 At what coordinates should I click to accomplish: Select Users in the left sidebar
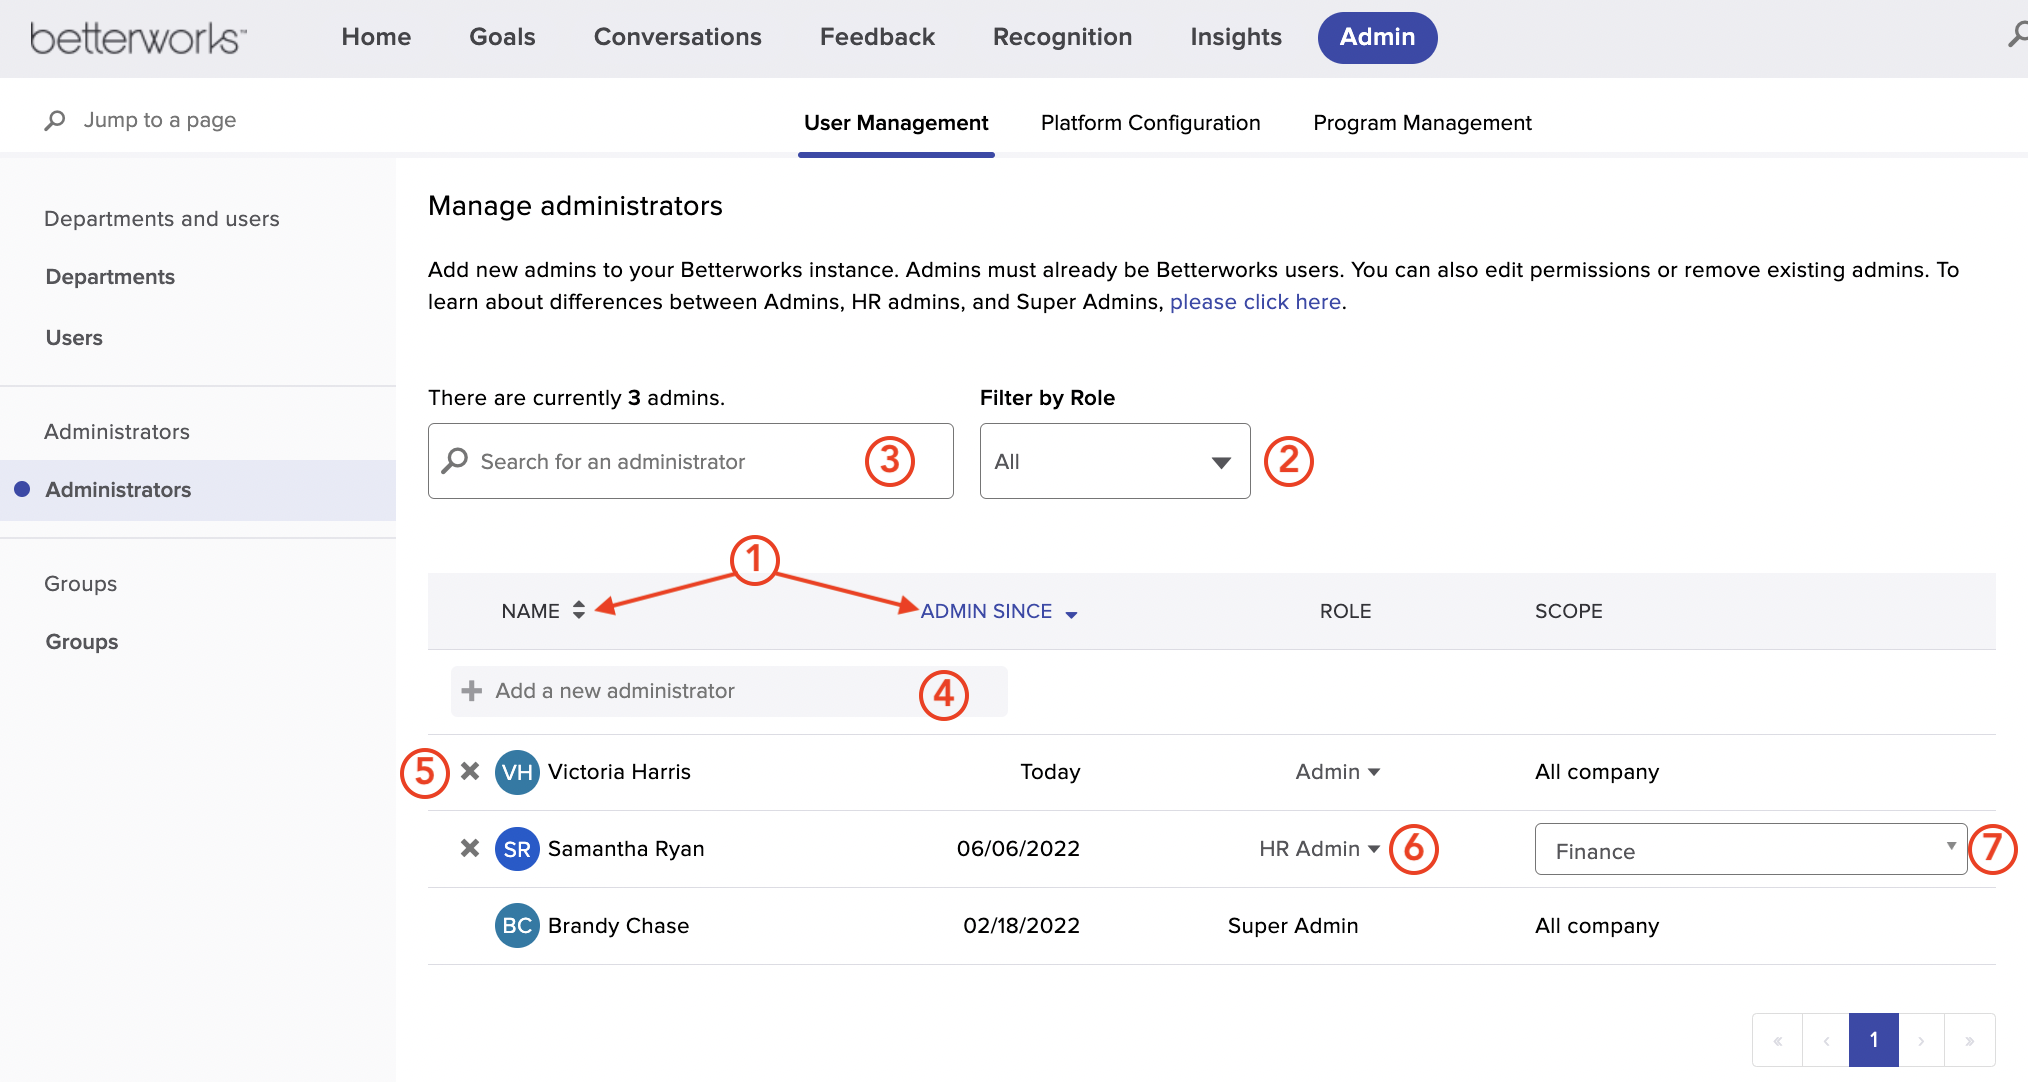[x=73, y=337]
